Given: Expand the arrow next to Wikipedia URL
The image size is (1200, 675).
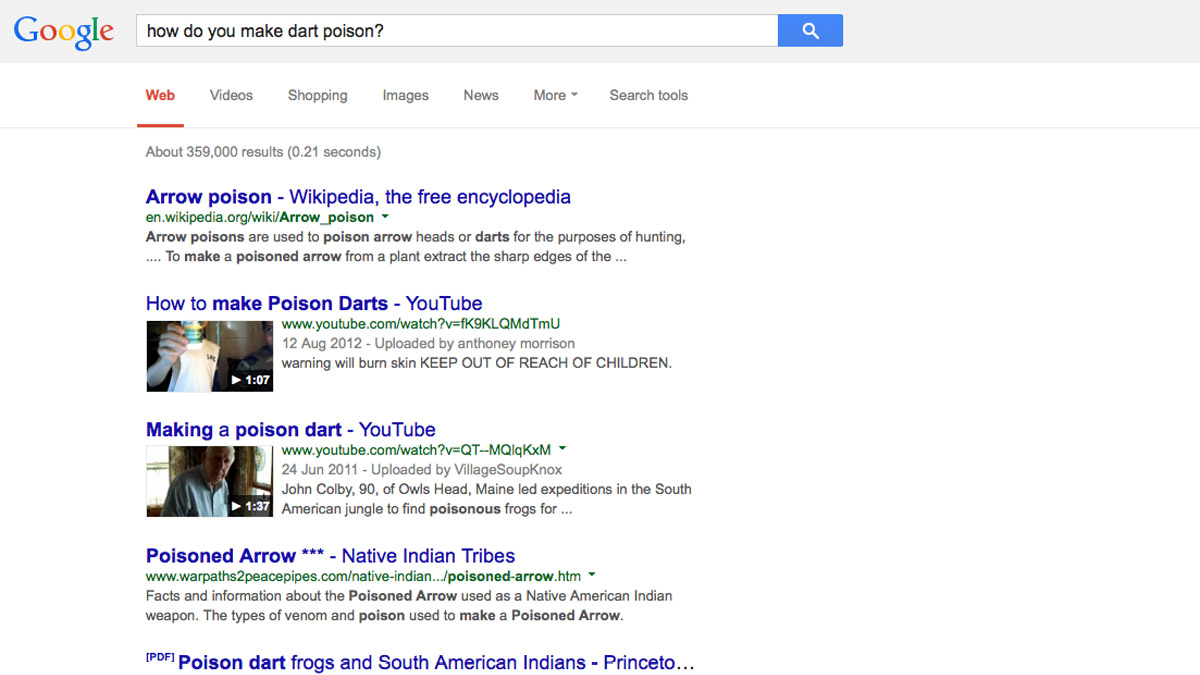Looking at the screenshot, I should [385, 217].
